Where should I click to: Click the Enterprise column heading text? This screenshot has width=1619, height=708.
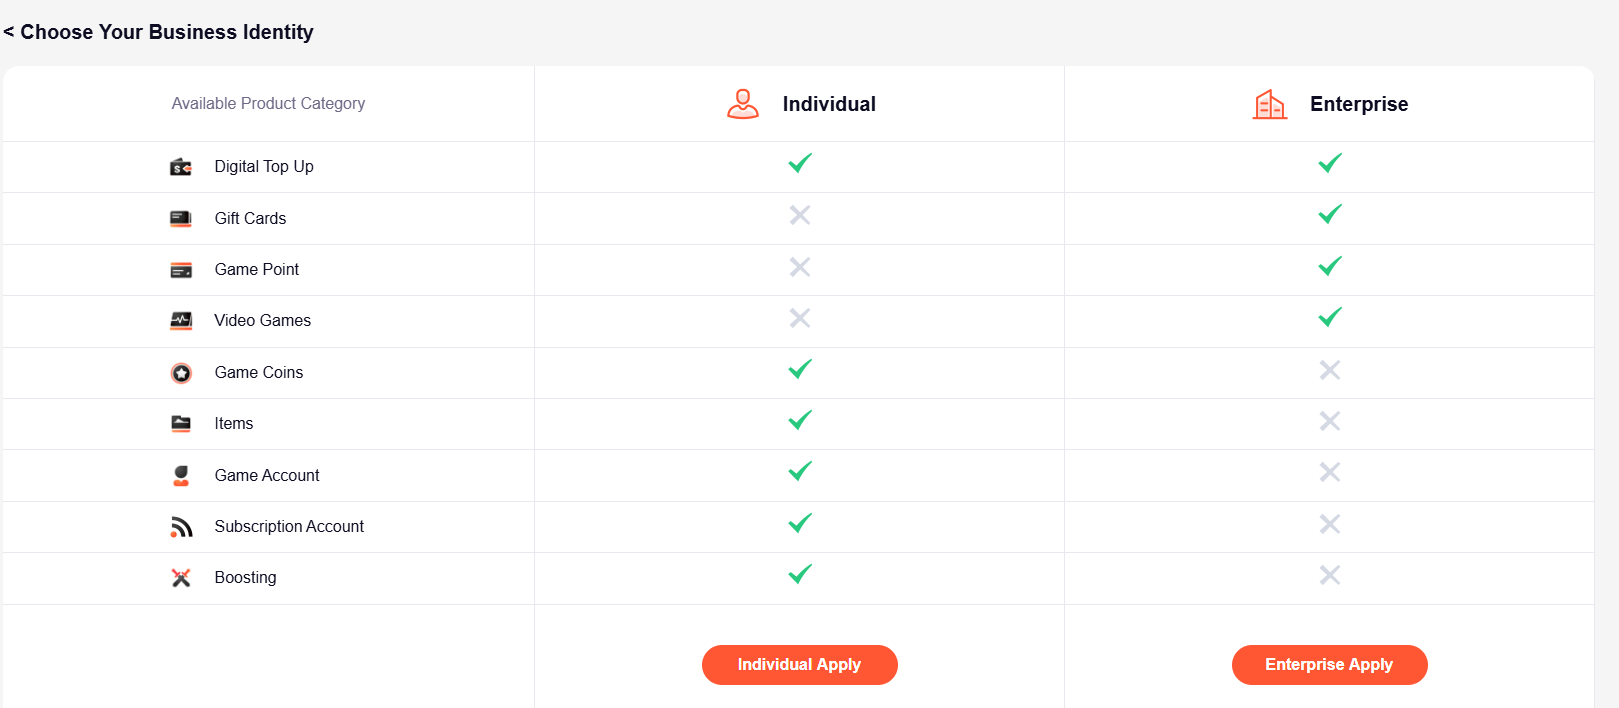pos(1359,104)
